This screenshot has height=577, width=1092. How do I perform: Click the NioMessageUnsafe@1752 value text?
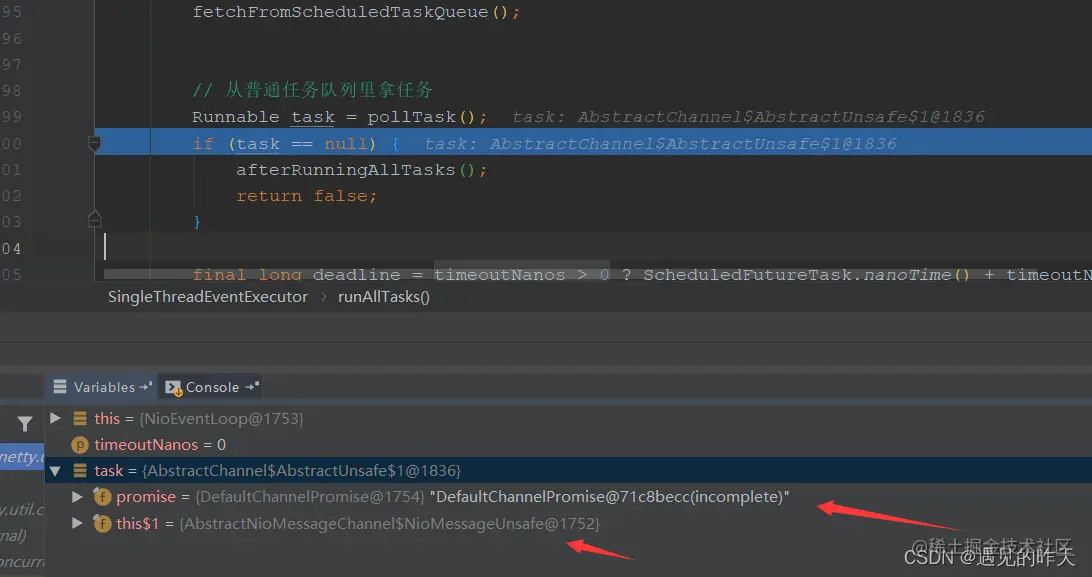389,523
